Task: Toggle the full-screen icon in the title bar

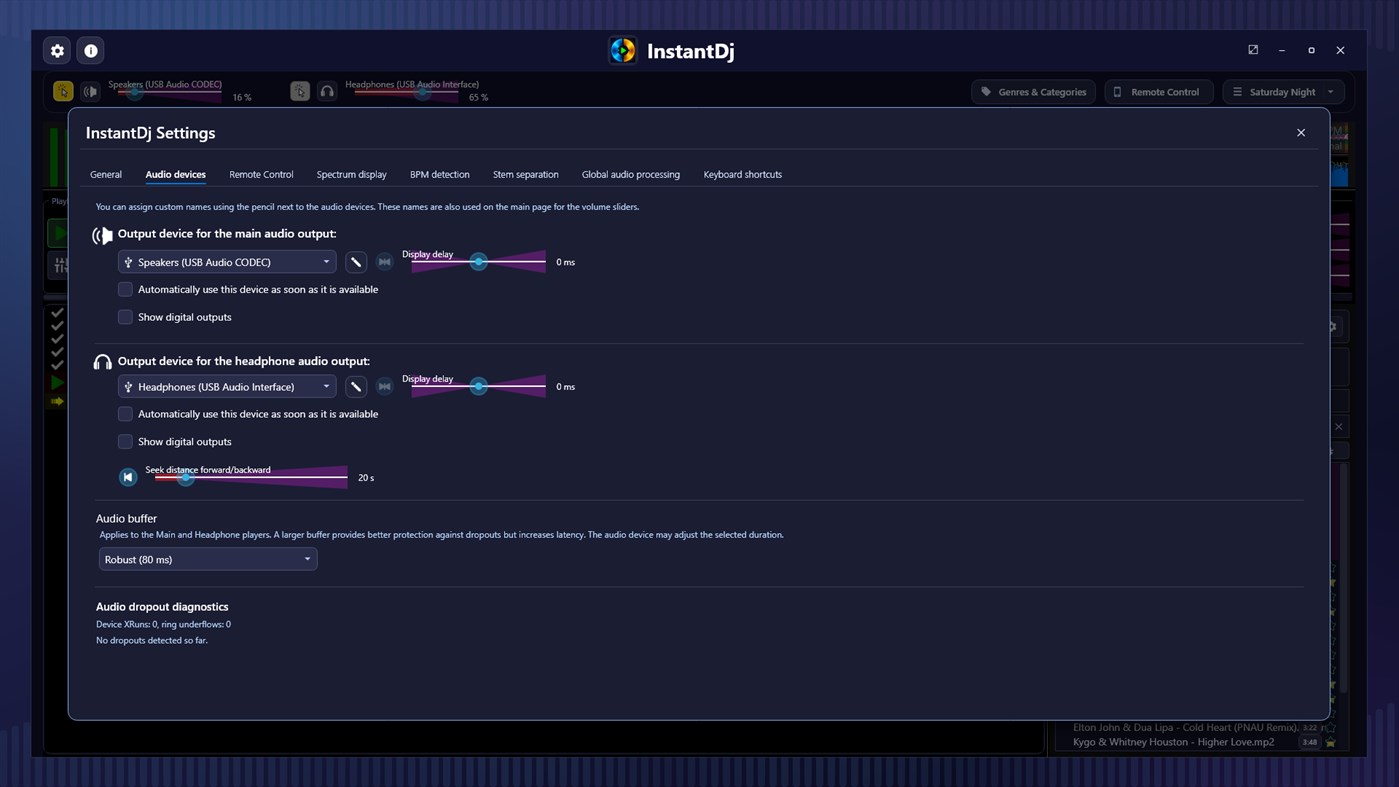Action: pyautogui.click(x=1253, y=50)
